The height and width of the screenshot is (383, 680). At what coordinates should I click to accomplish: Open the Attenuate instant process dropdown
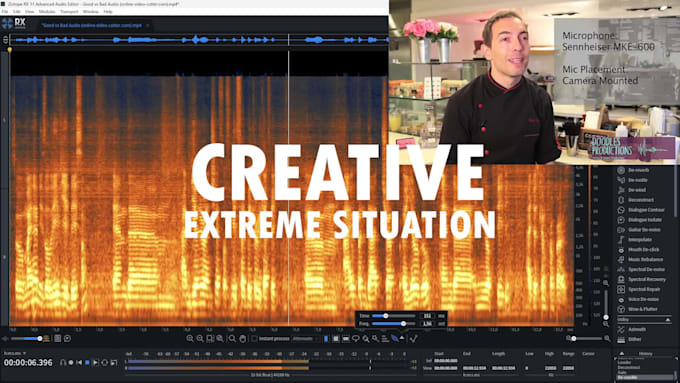pos(304,338)
